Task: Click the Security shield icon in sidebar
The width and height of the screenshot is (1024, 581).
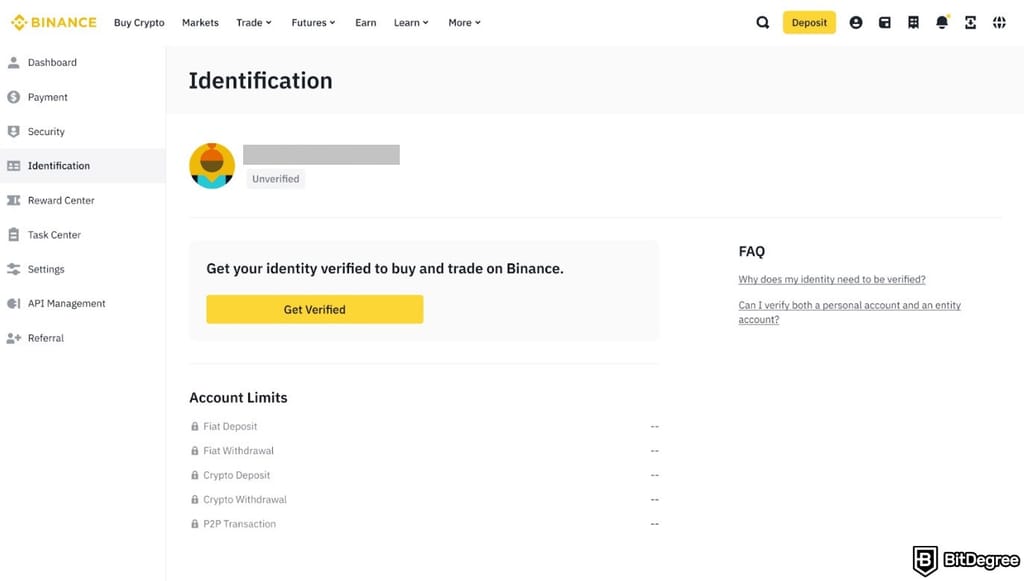Action: pyautogui.click(x=14, y=131)
